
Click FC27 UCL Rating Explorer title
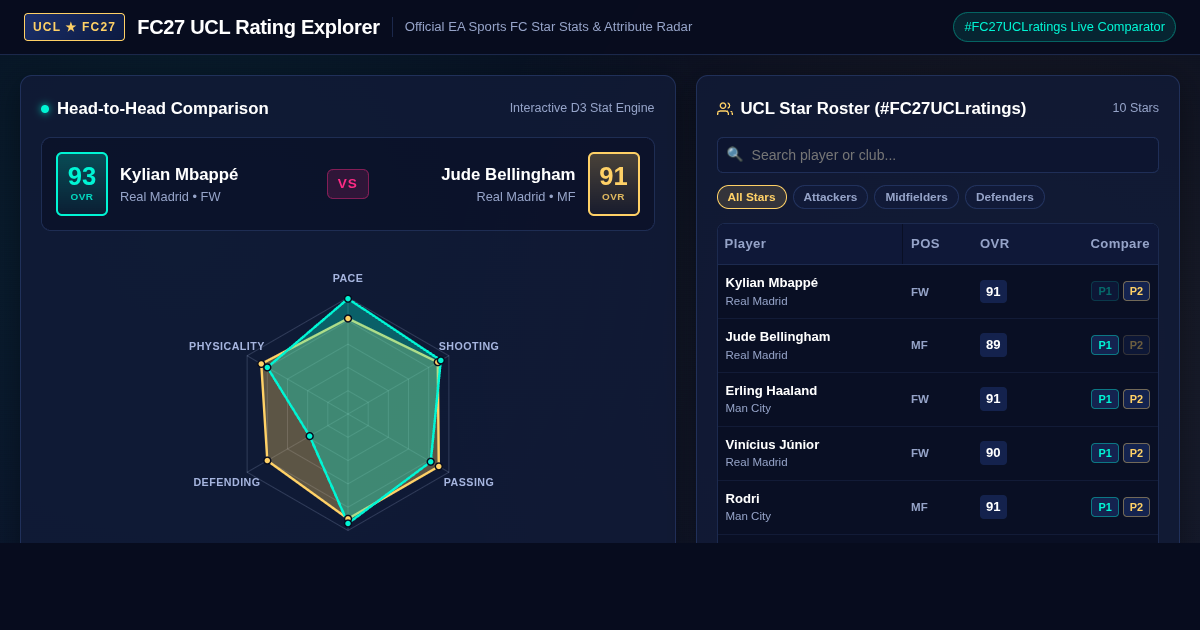pos(258,27)
